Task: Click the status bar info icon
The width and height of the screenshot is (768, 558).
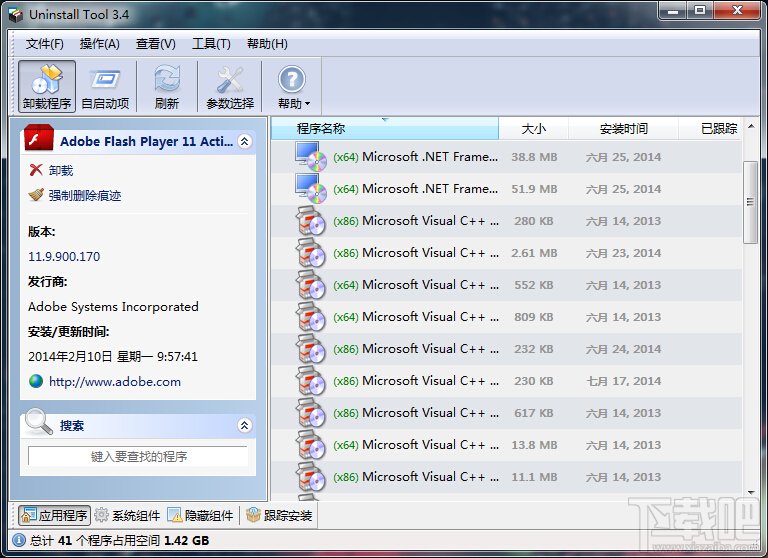Action: click(x=19, y=540)
